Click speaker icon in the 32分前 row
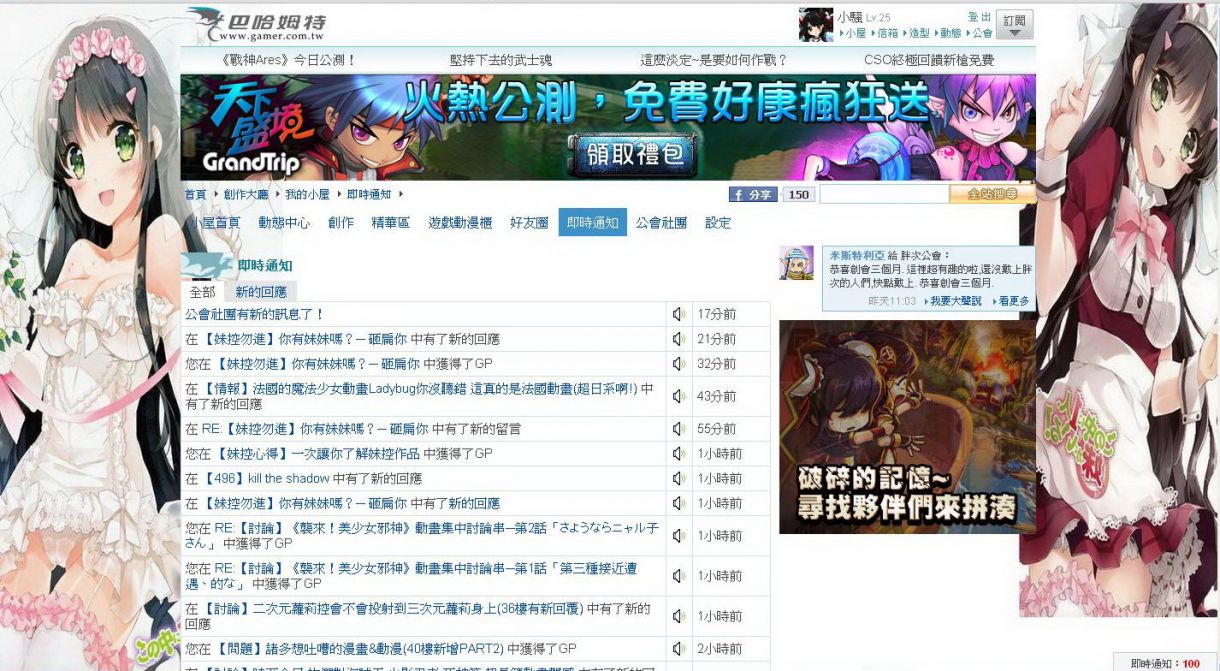Image resolution: width=1220 pixels, height=671 pixels. click(679, 364)
